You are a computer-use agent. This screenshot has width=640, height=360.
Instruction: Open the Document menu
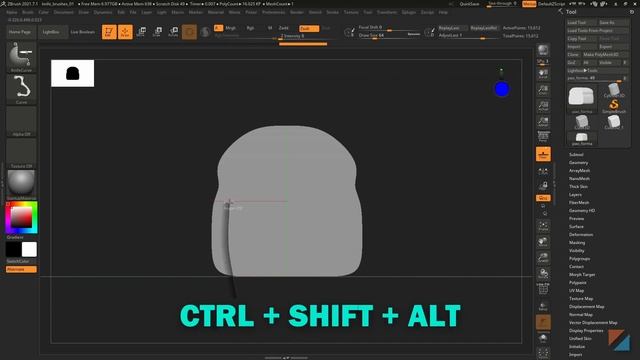64,12
